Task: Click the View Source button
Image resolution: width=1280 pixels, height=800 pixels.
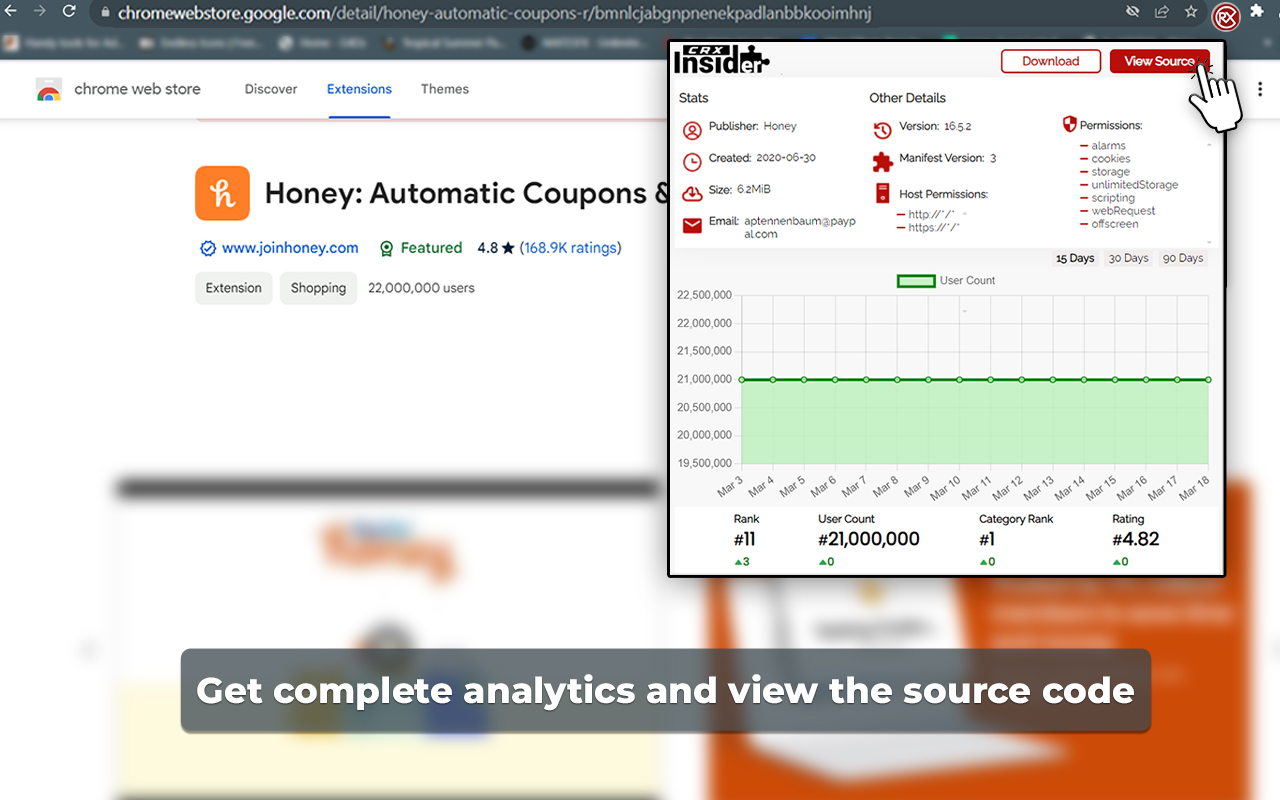Action: (x=1160, y=61)
